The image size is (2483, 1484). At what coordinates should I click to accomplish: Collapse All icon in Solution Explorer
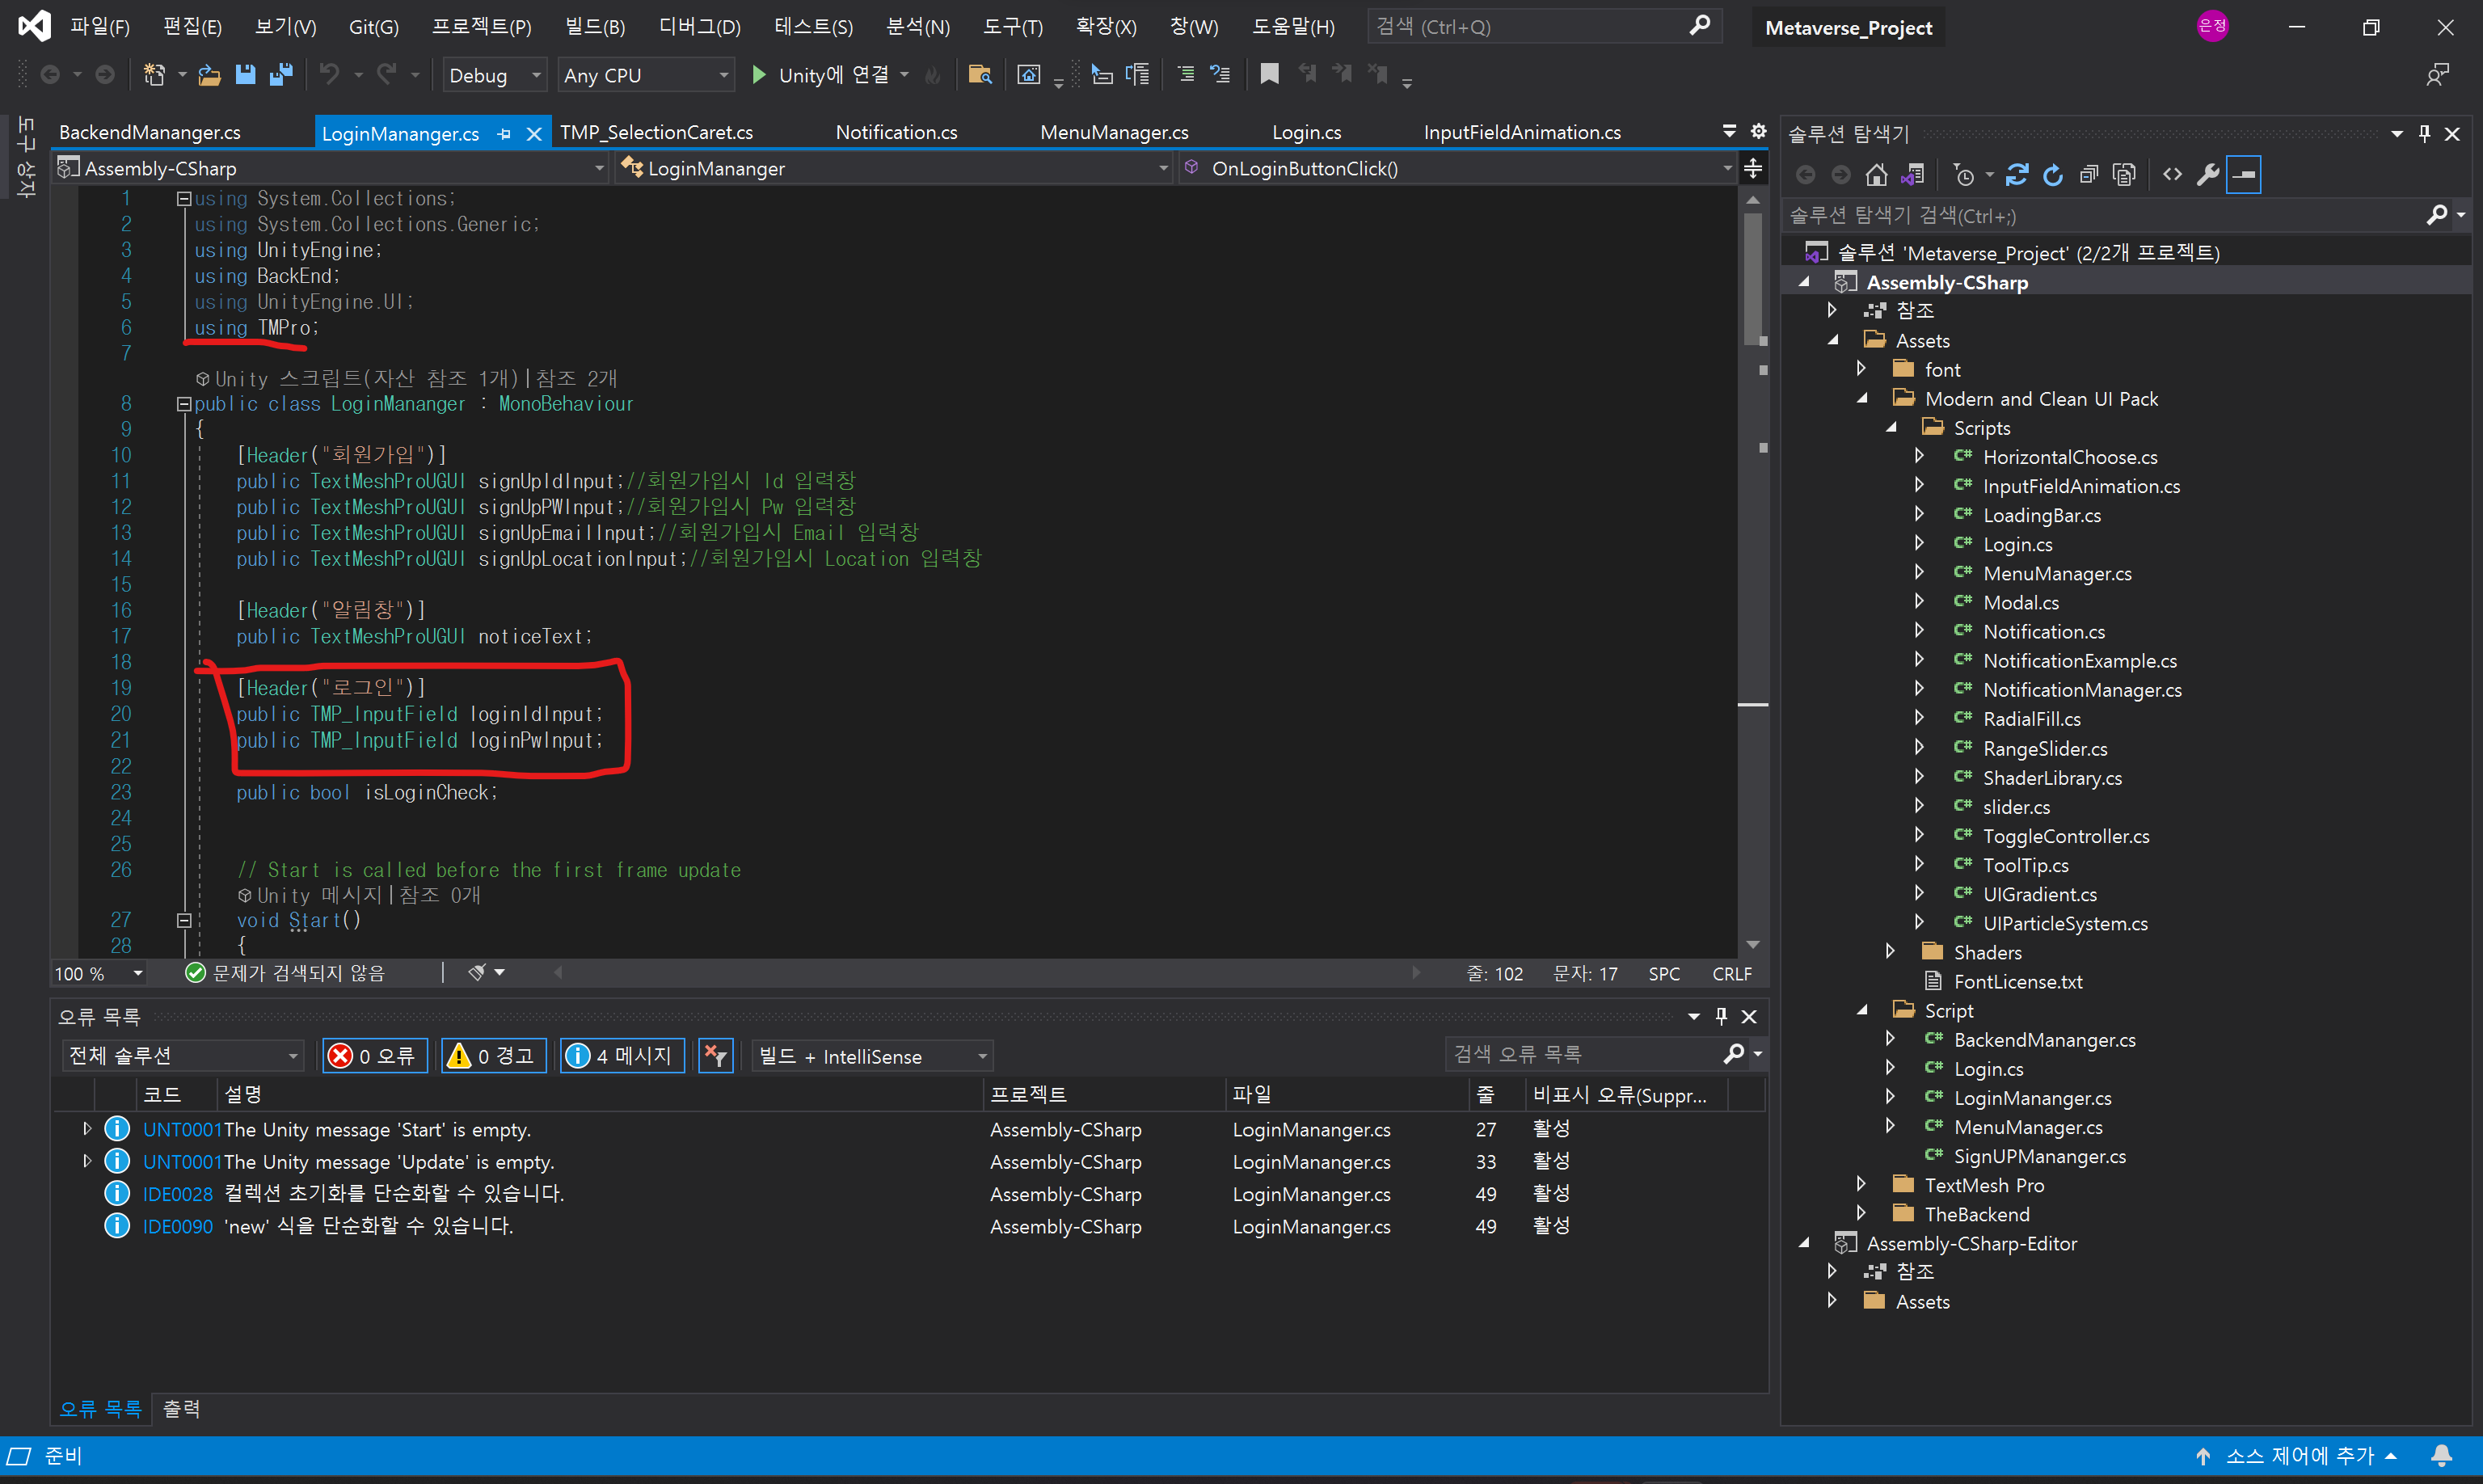pyautogui.click(x=2089, y=175)
